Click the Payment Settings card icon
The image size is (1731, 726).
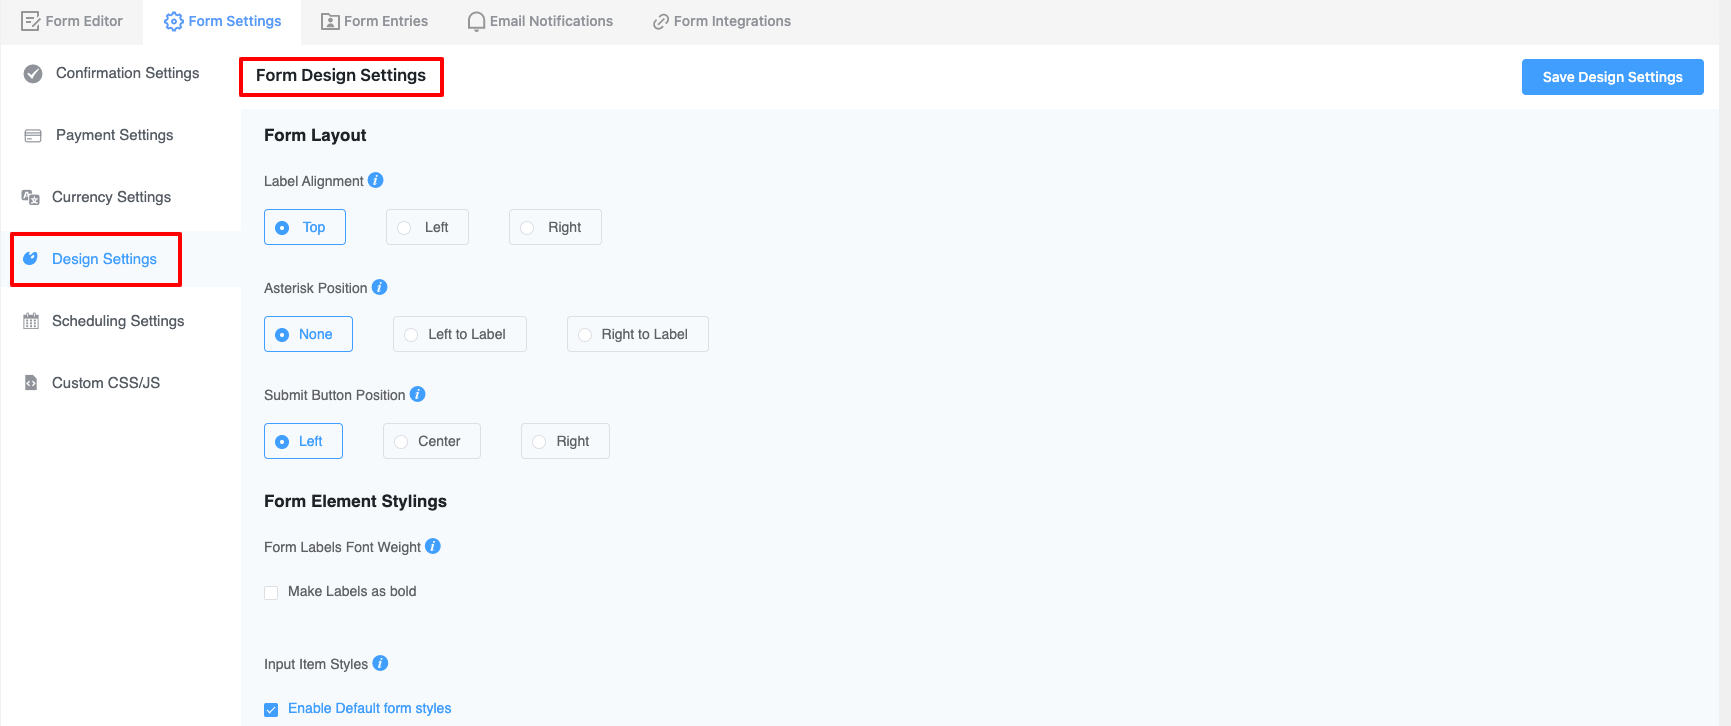tap(33, 136)
